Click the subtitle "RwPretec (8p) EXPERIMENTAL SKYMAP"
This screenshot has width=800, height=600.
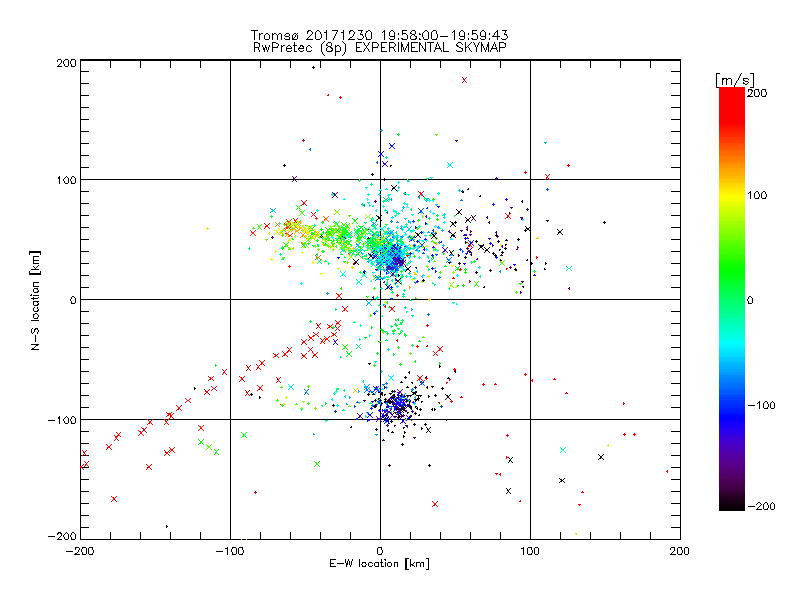pos(380,47)
